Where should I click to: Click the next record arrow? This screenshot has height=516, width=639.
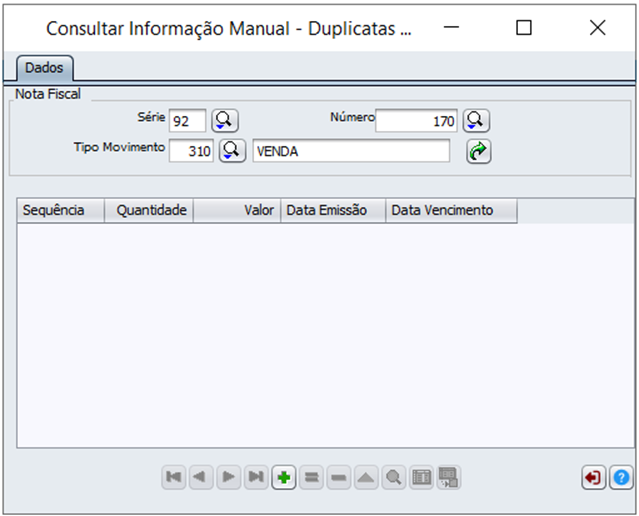click(x=229, y=478)
